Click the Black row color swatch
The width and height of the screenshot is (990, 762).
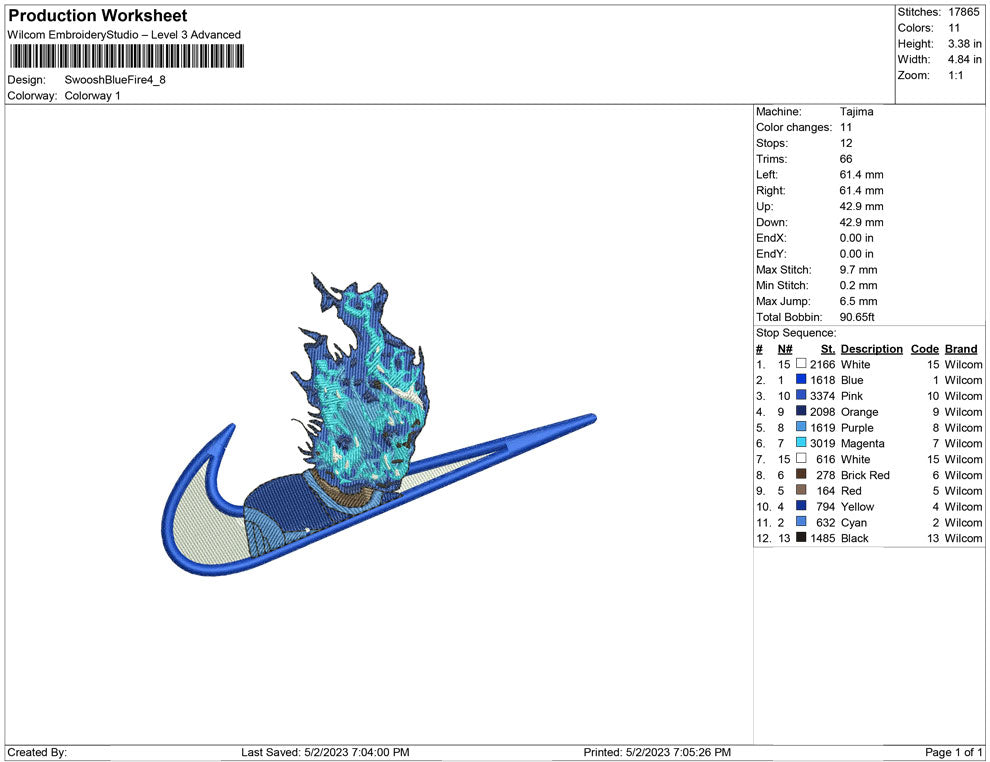(801, 537)
